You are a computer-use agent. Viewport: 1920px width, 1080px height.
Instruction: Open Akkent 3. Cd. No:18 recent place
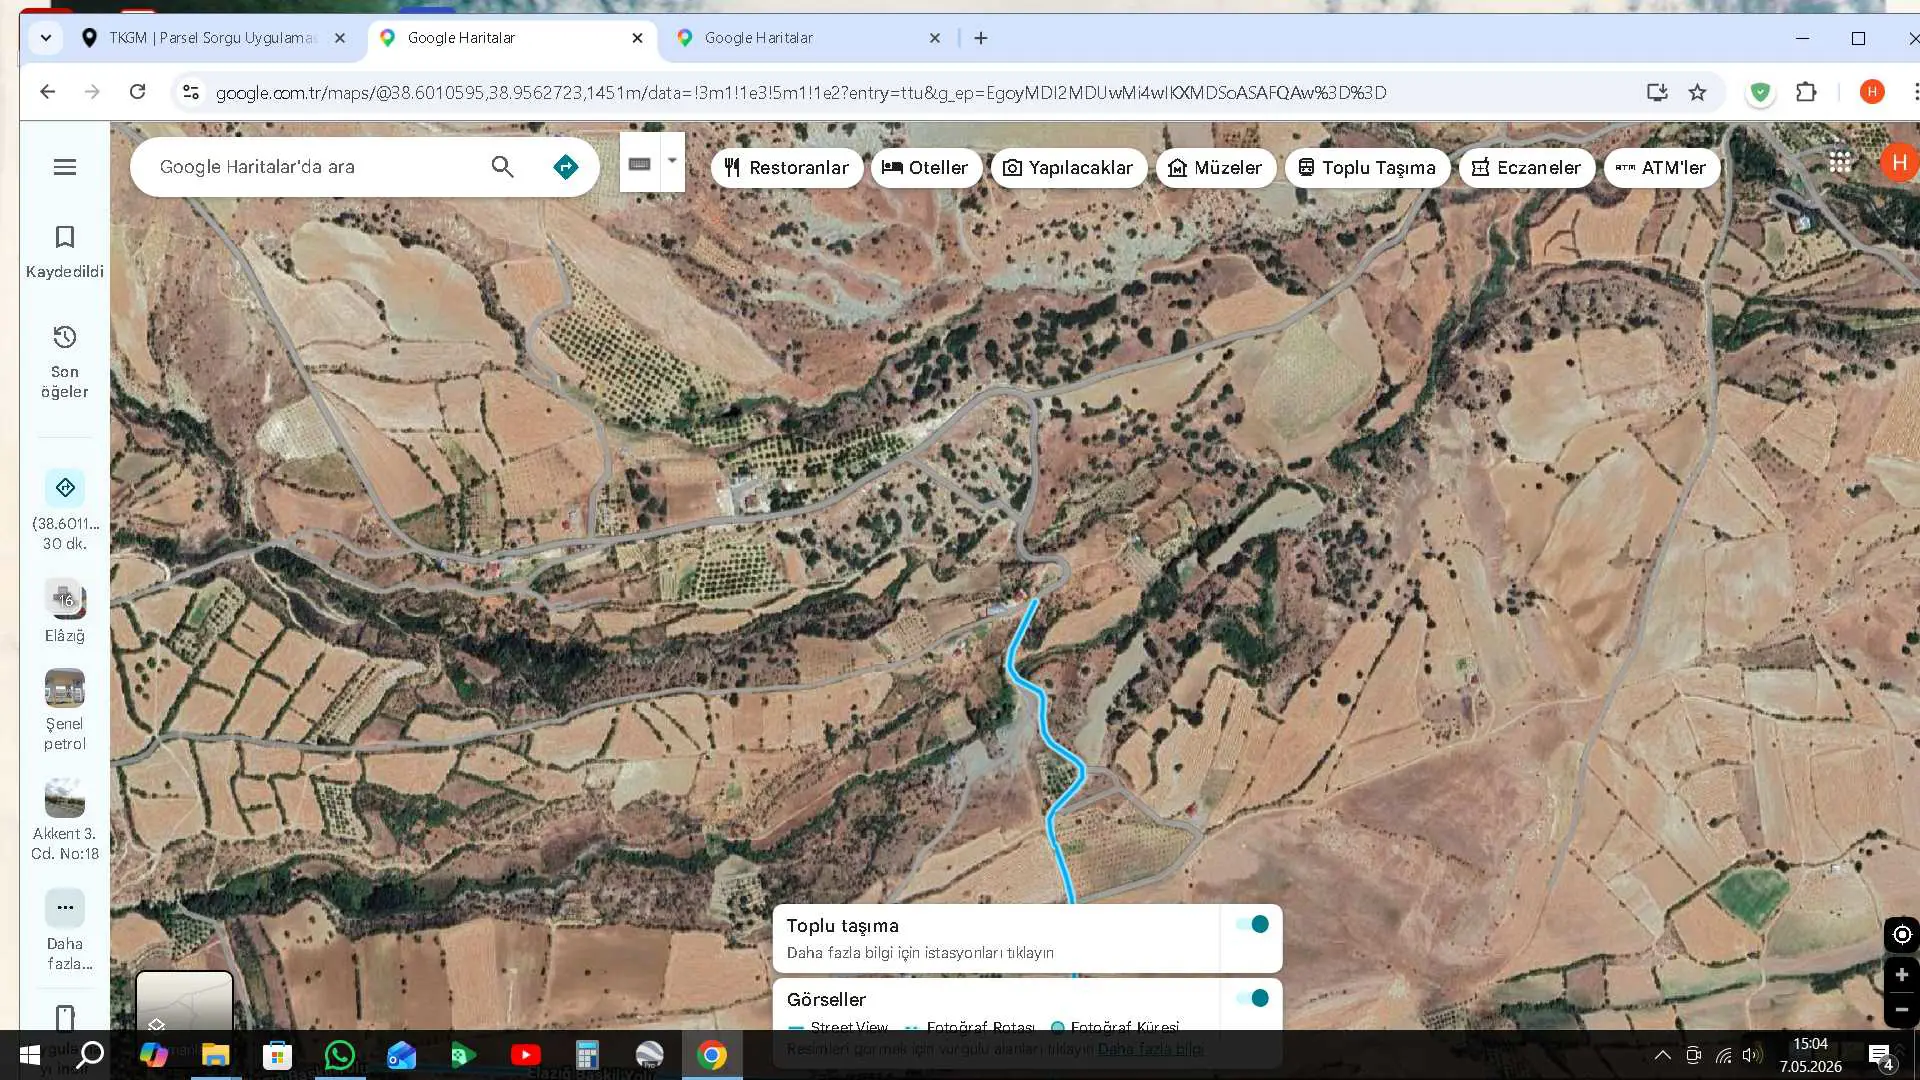(x=65, y=820)
